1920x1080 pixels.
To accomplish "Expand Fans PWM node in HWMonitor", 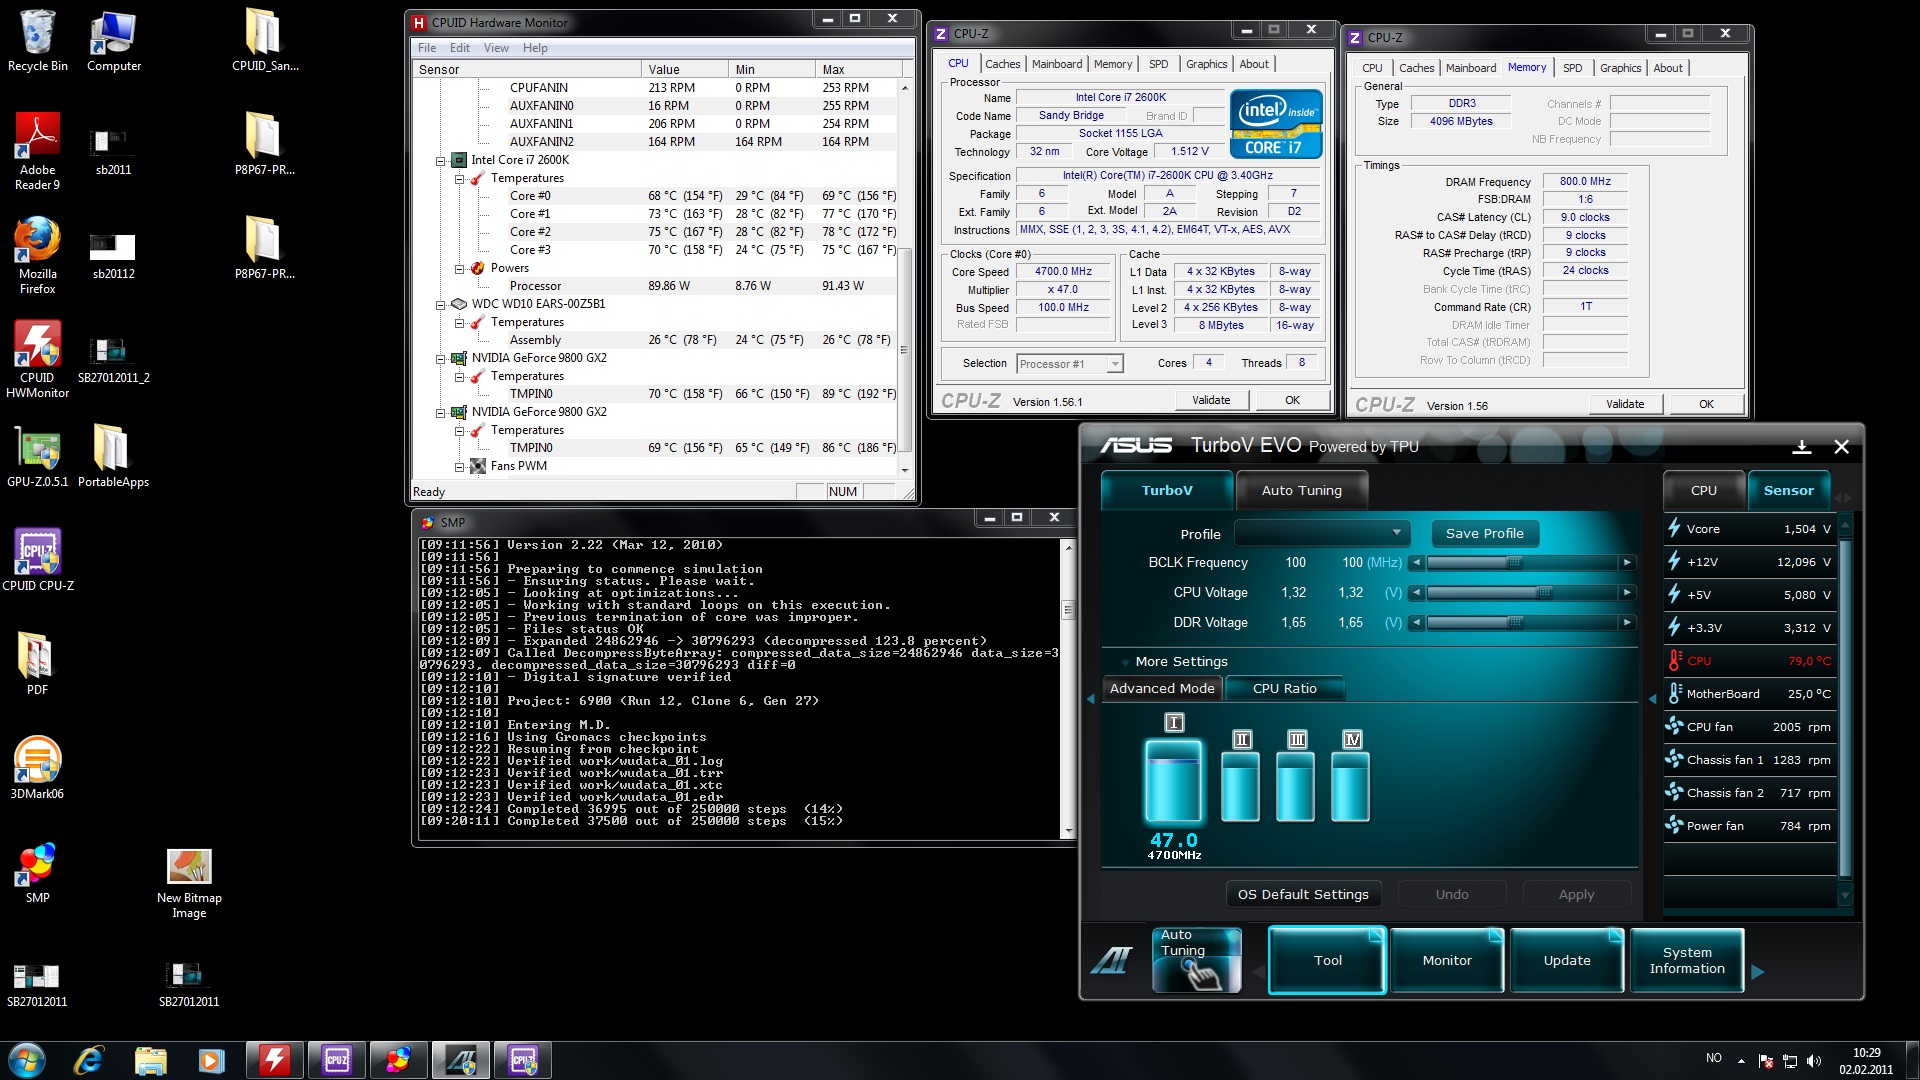I will [x=460, y=466].
